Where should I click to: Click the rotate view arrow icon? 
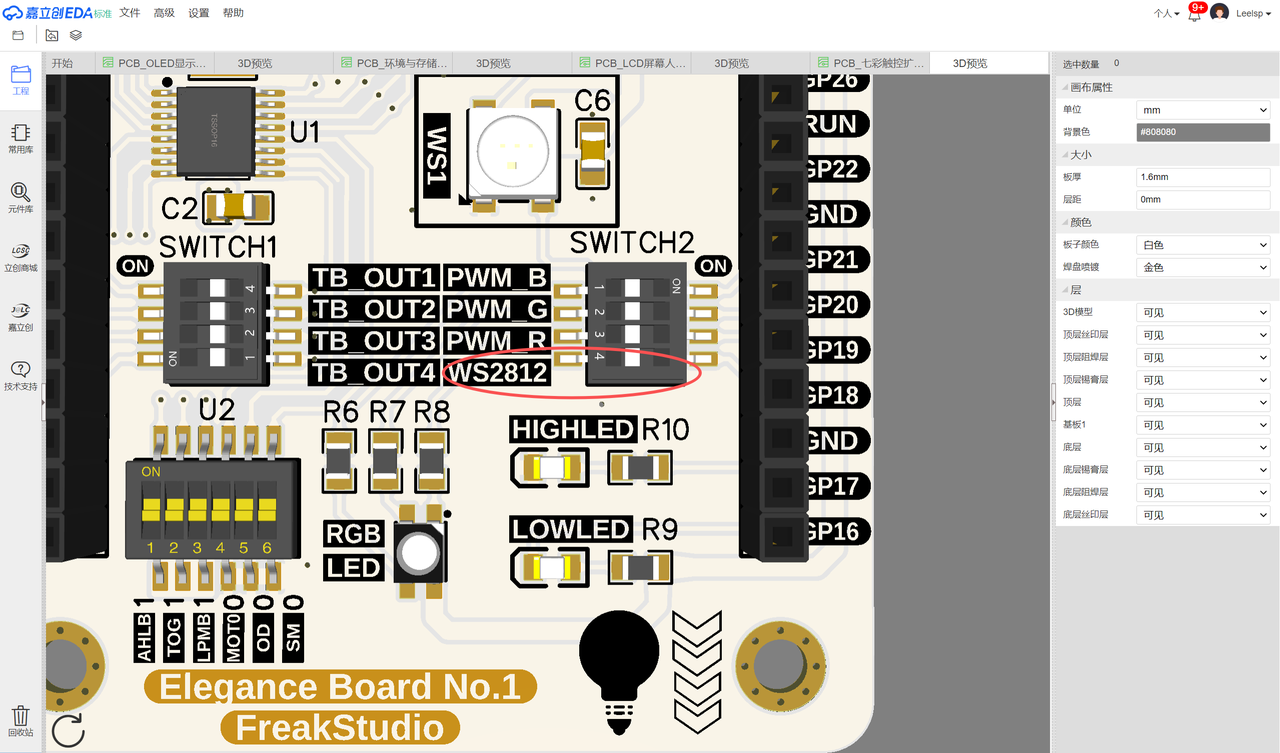(x=67, y=730)
